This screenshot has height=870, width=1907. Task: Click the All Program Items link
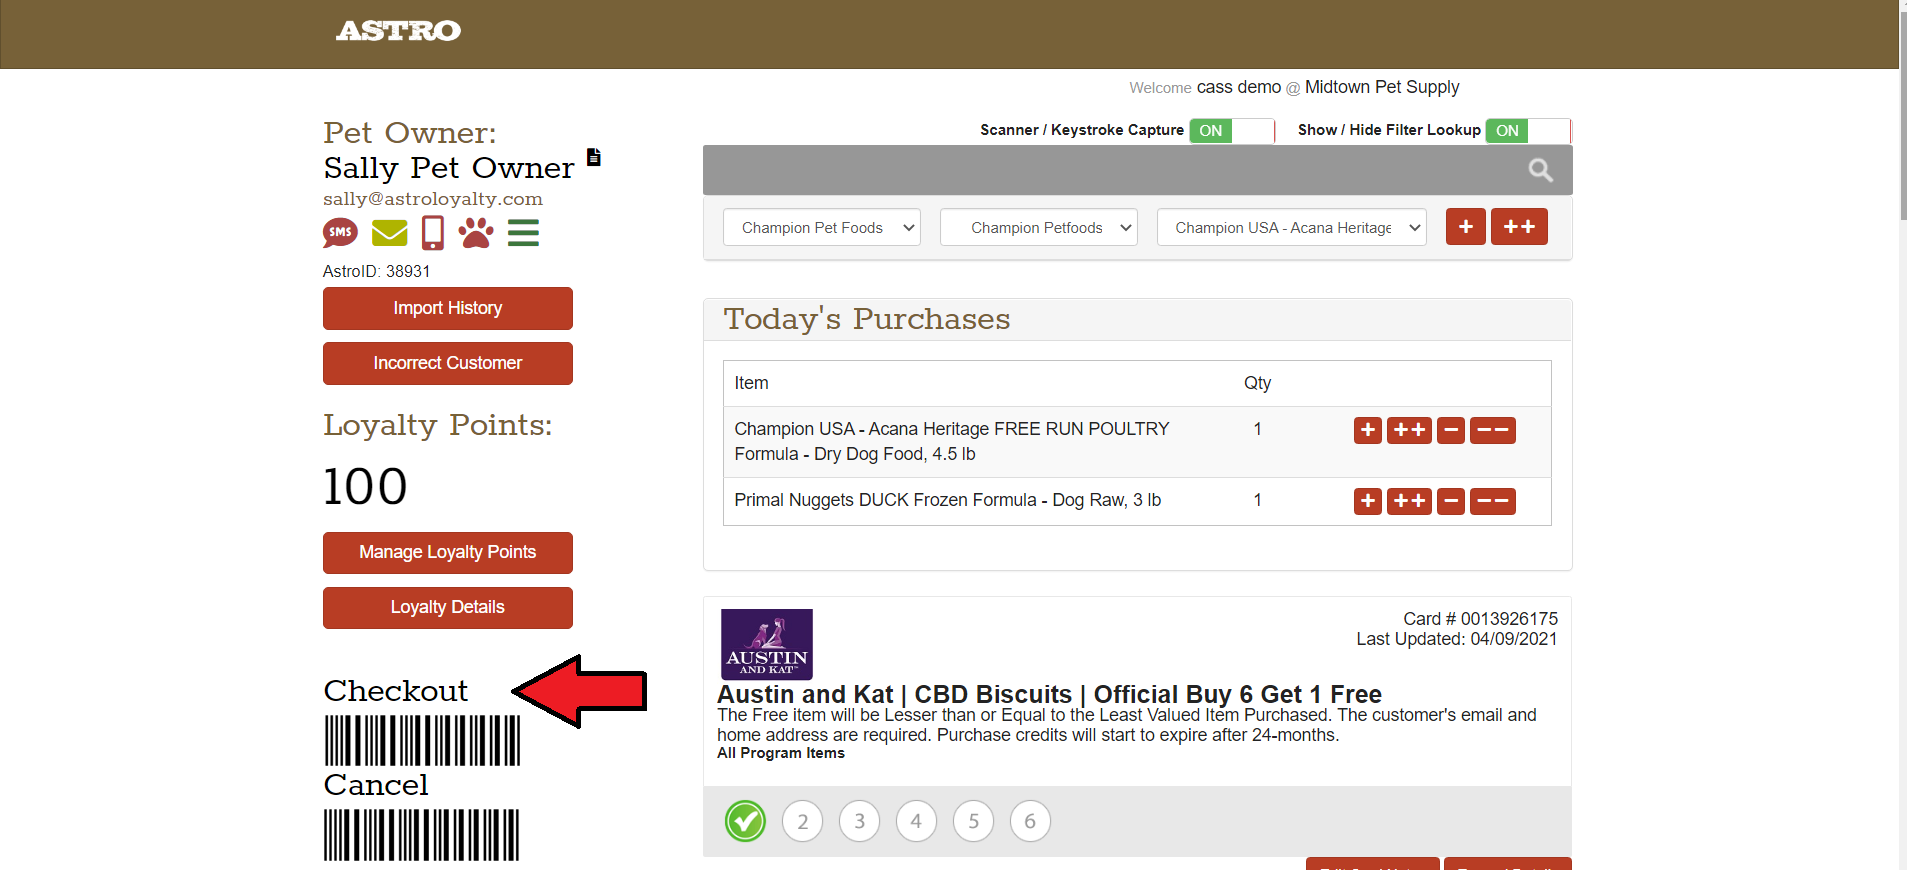coord(781,753)
